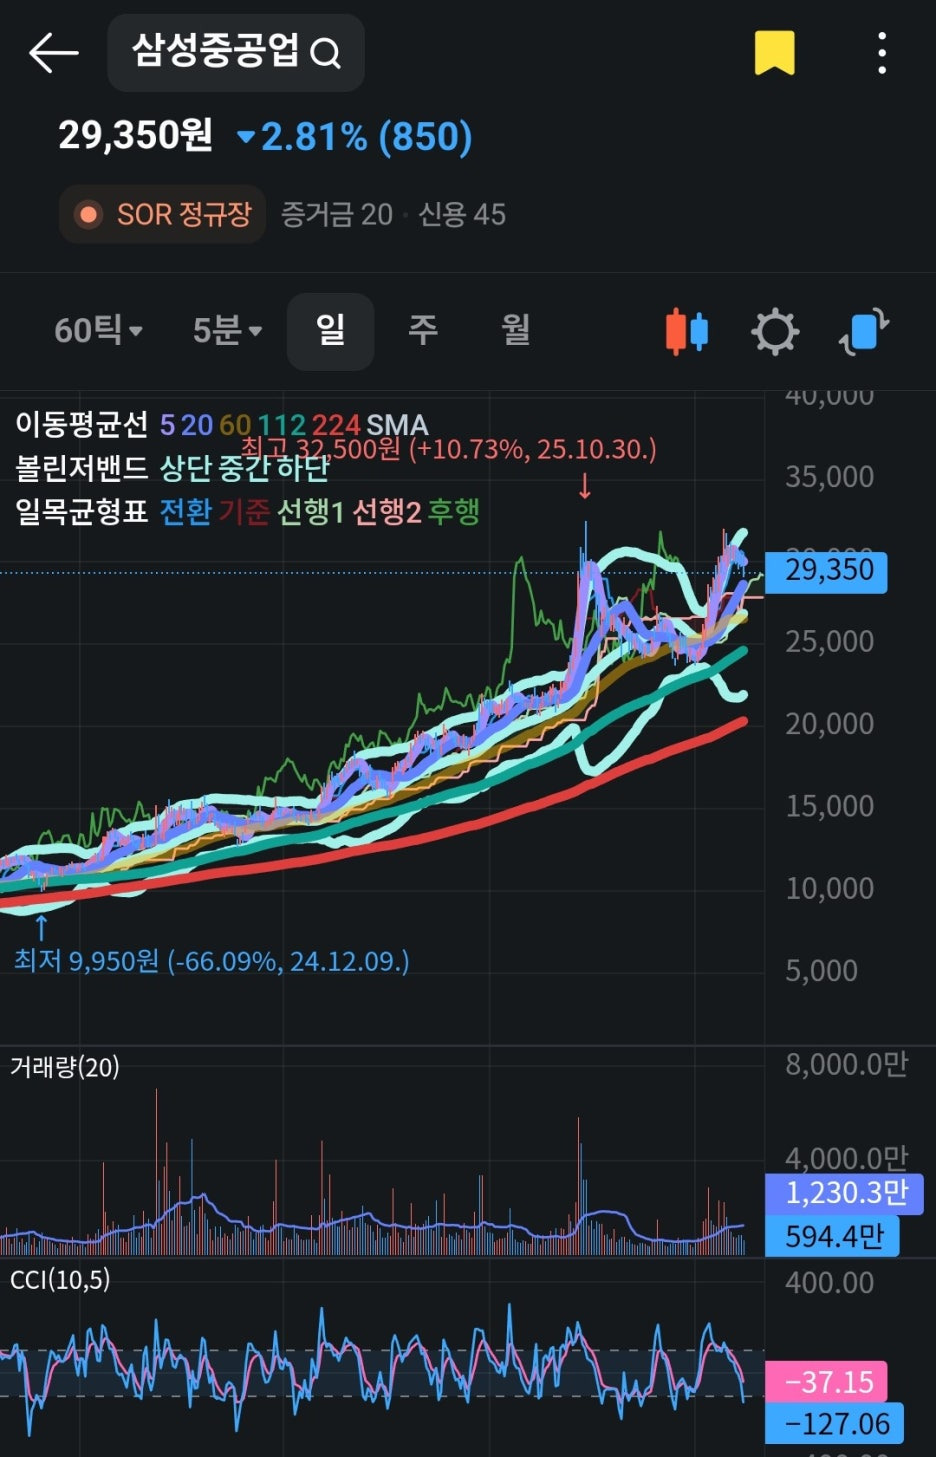Open stock search for 삼성중공업

[236, 52]
